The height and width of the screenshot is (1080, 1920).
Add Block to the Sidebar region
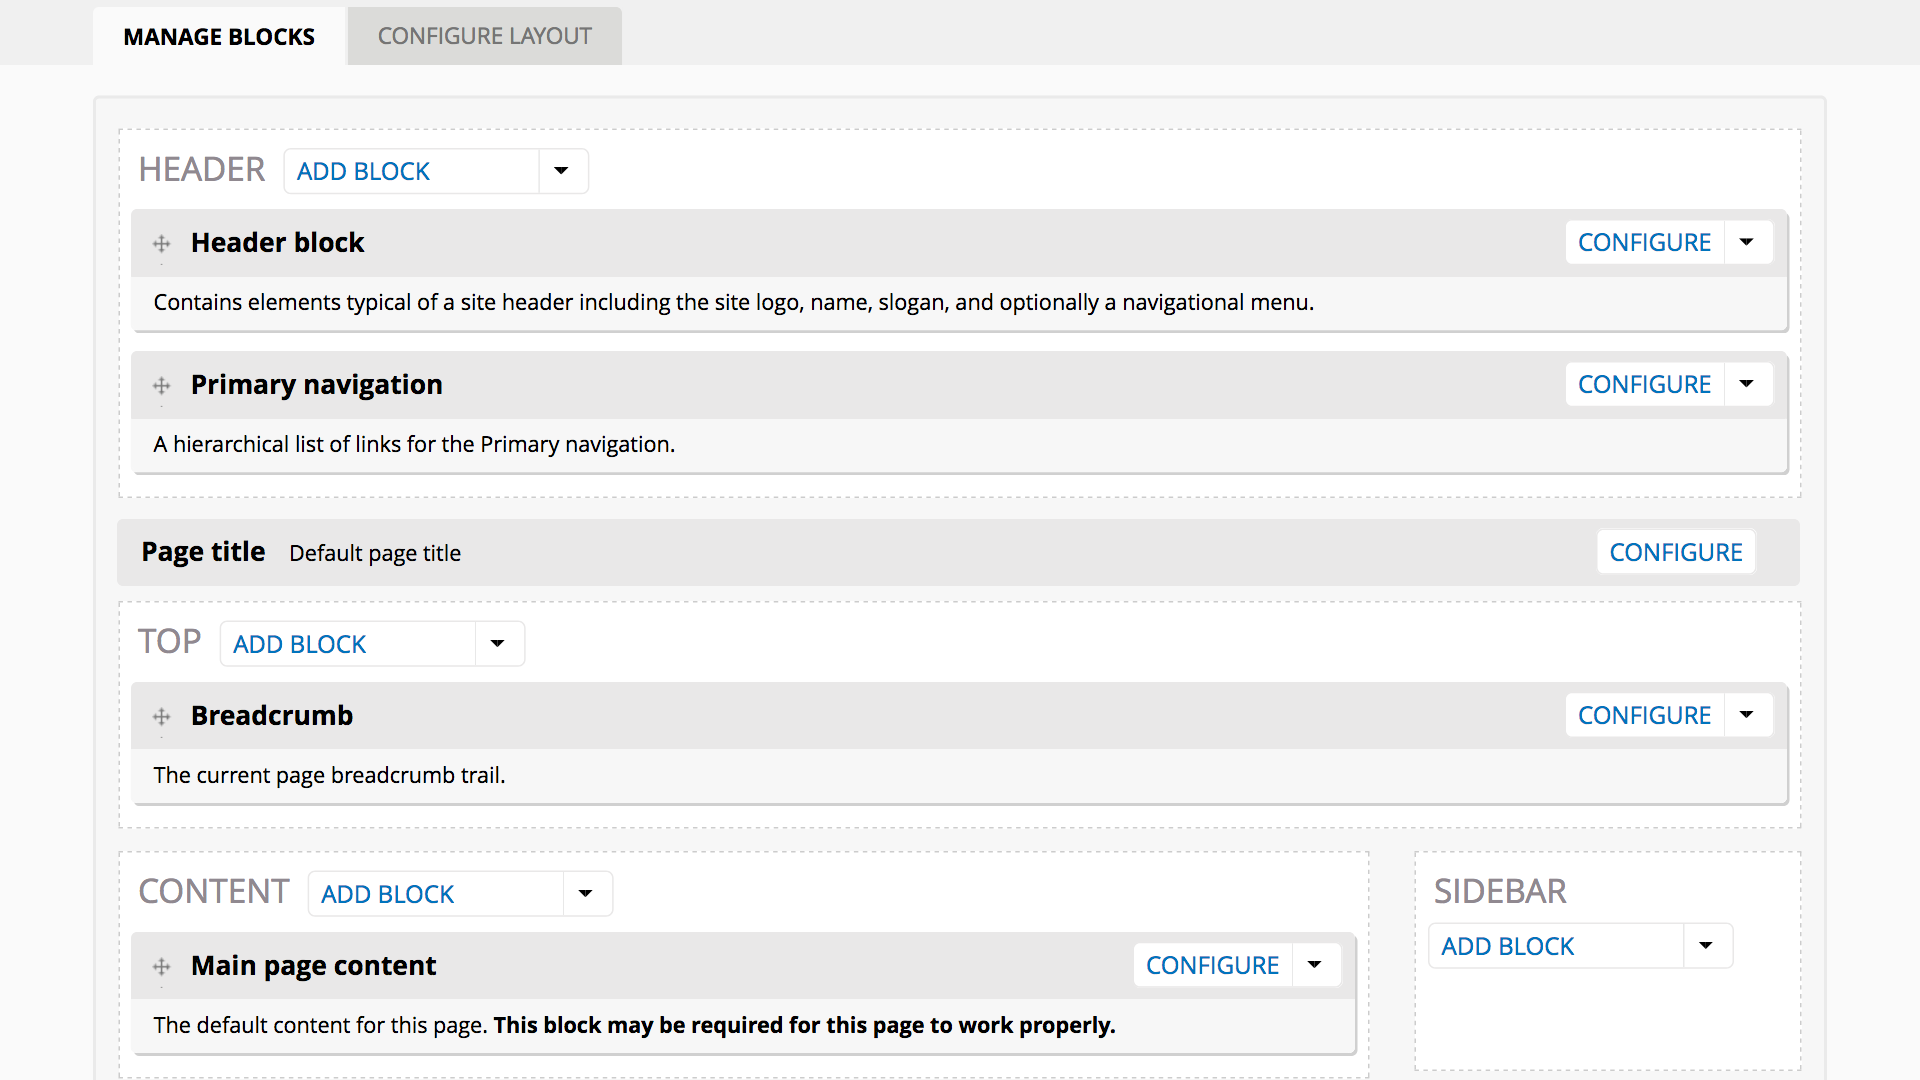coord(1507,946)
